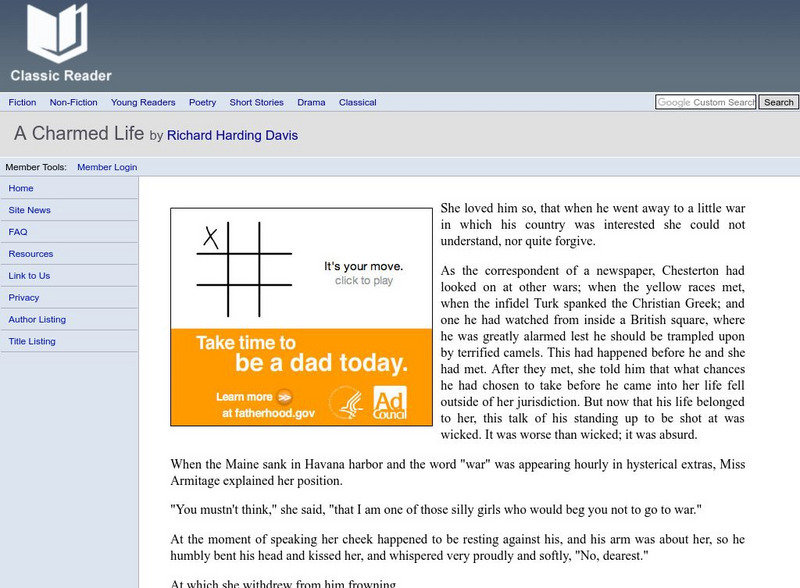
Task: Select the Drama category
Action: 311,102
